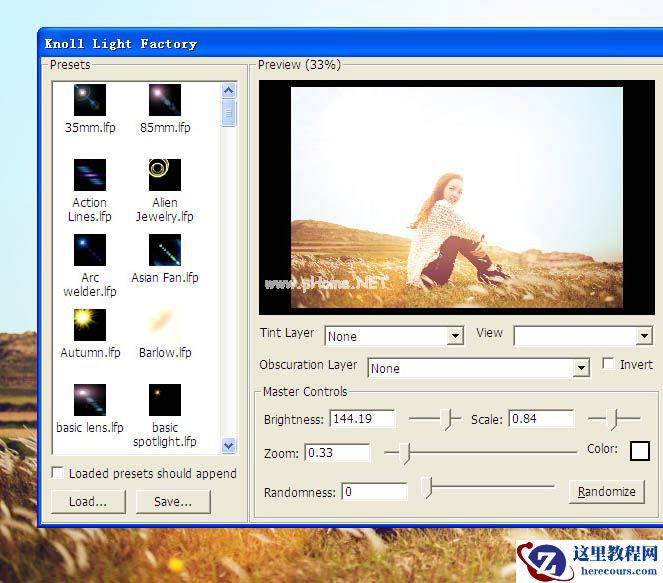Choose the Action Lines.lfp preset icon

click(90, 175)
